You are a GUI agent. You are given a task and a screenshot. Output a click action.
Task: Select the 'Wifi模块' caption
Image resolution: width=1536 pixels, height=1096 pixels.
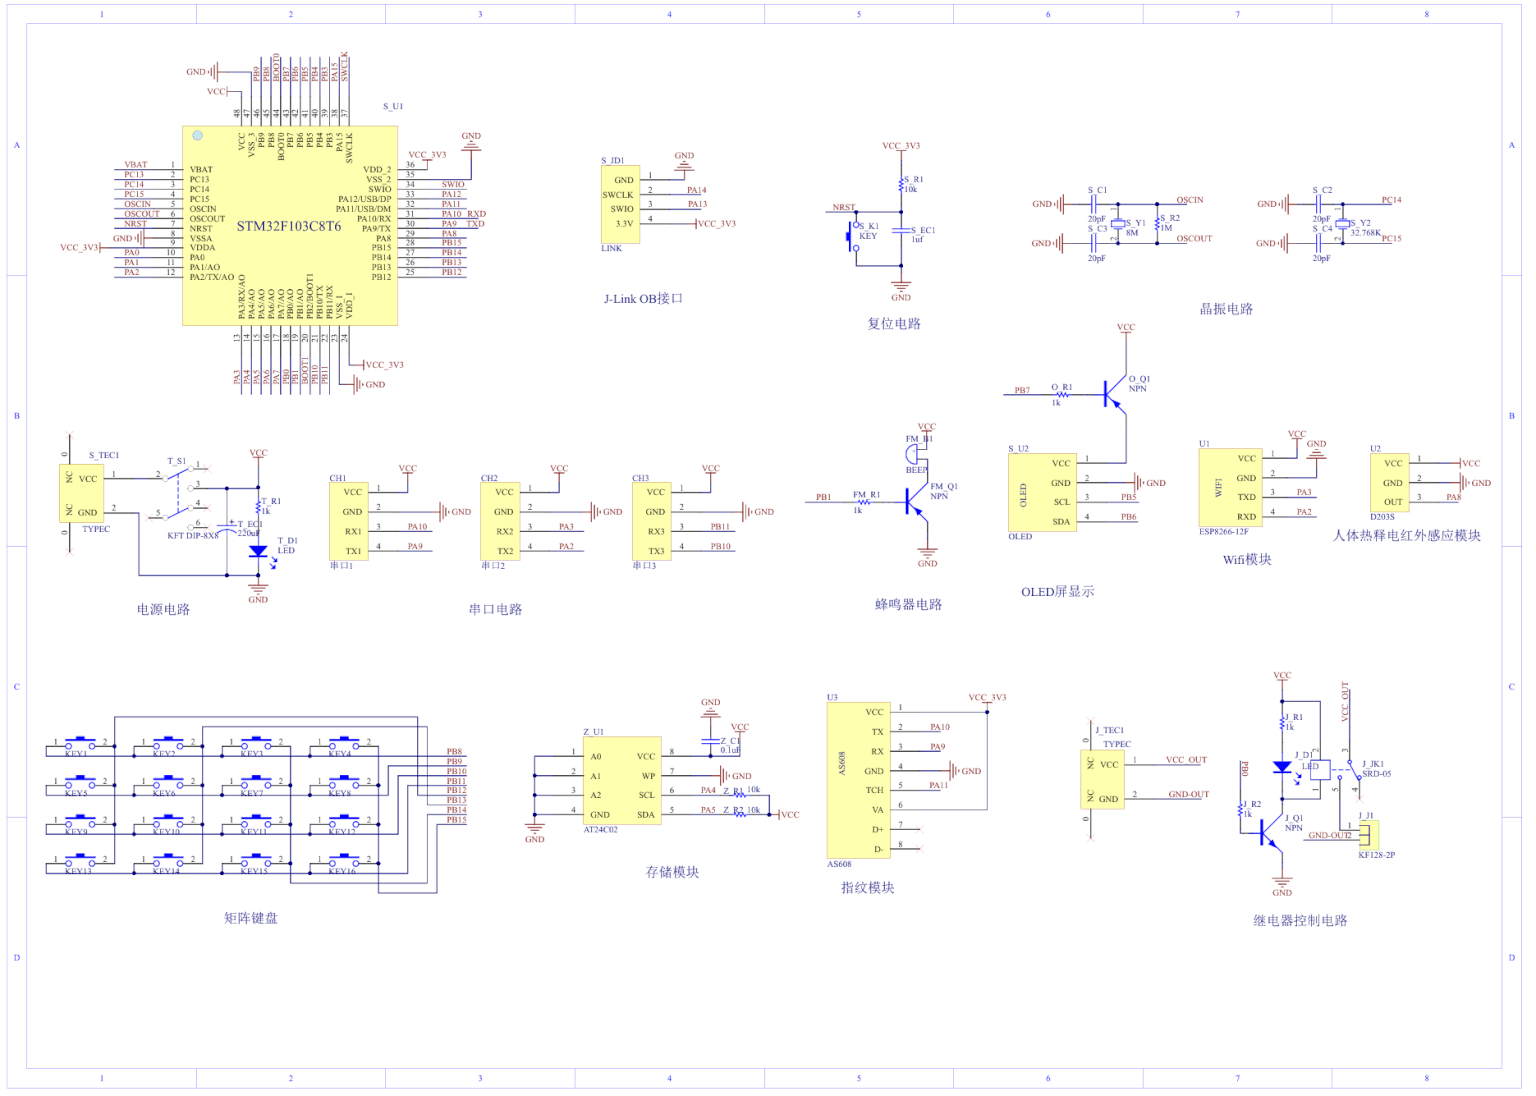pos(1247,559)
